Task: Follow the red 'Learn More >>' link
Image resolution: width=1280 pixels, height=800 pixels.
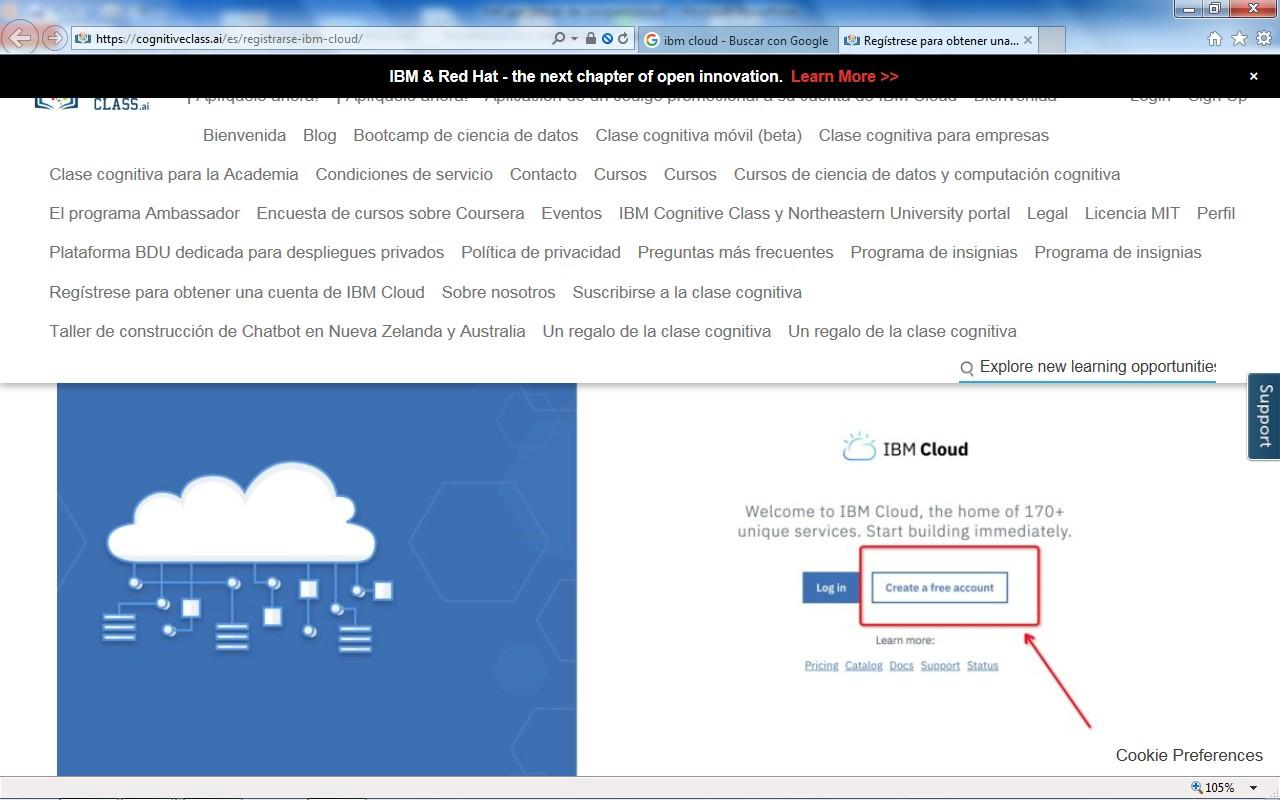Action: pos(844,76)
